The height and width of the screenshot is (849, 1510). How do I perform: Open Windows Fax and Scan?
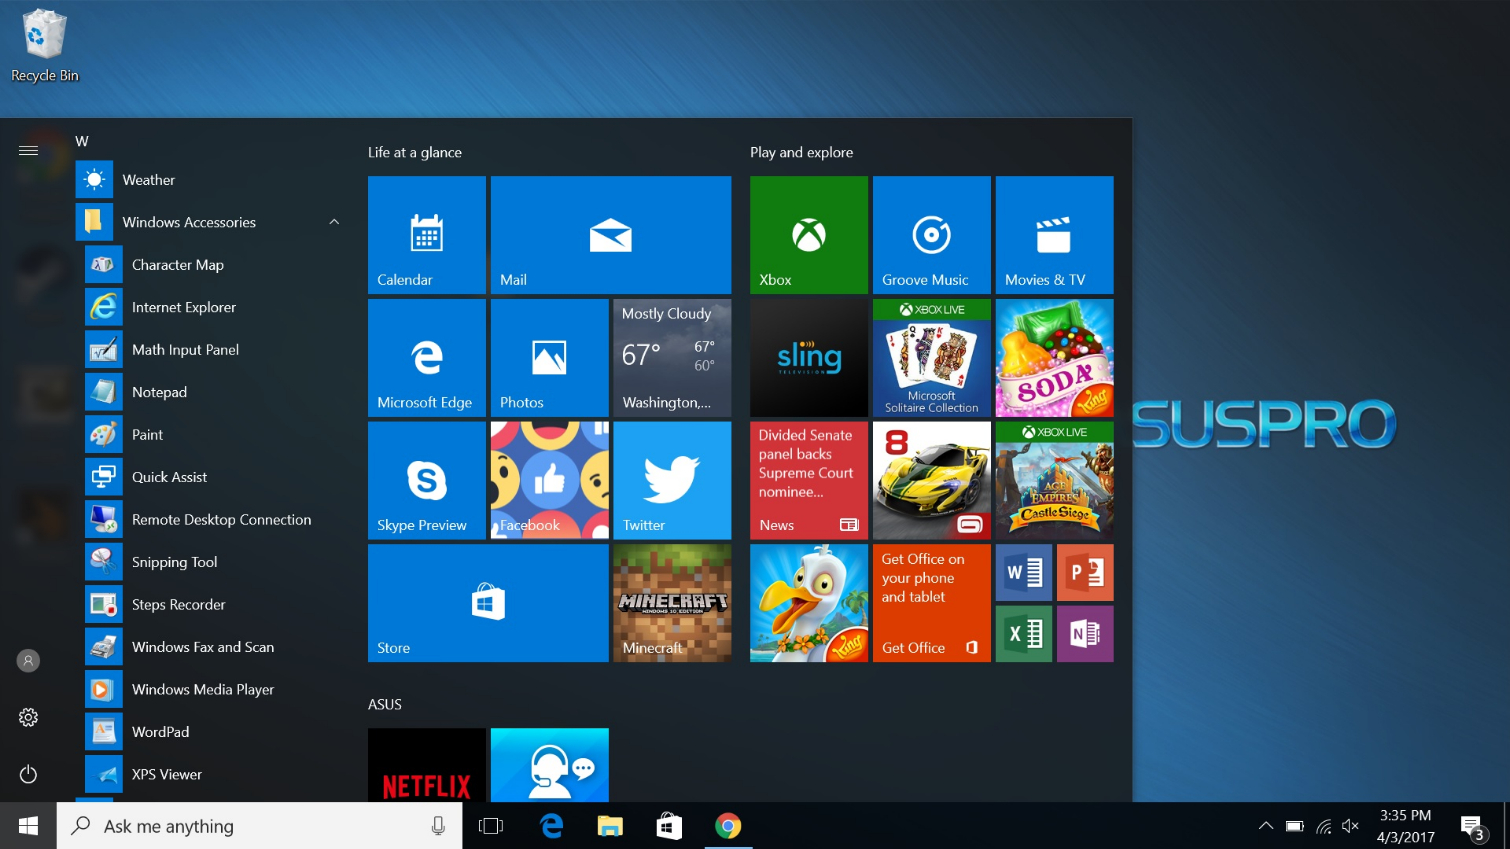213,647
